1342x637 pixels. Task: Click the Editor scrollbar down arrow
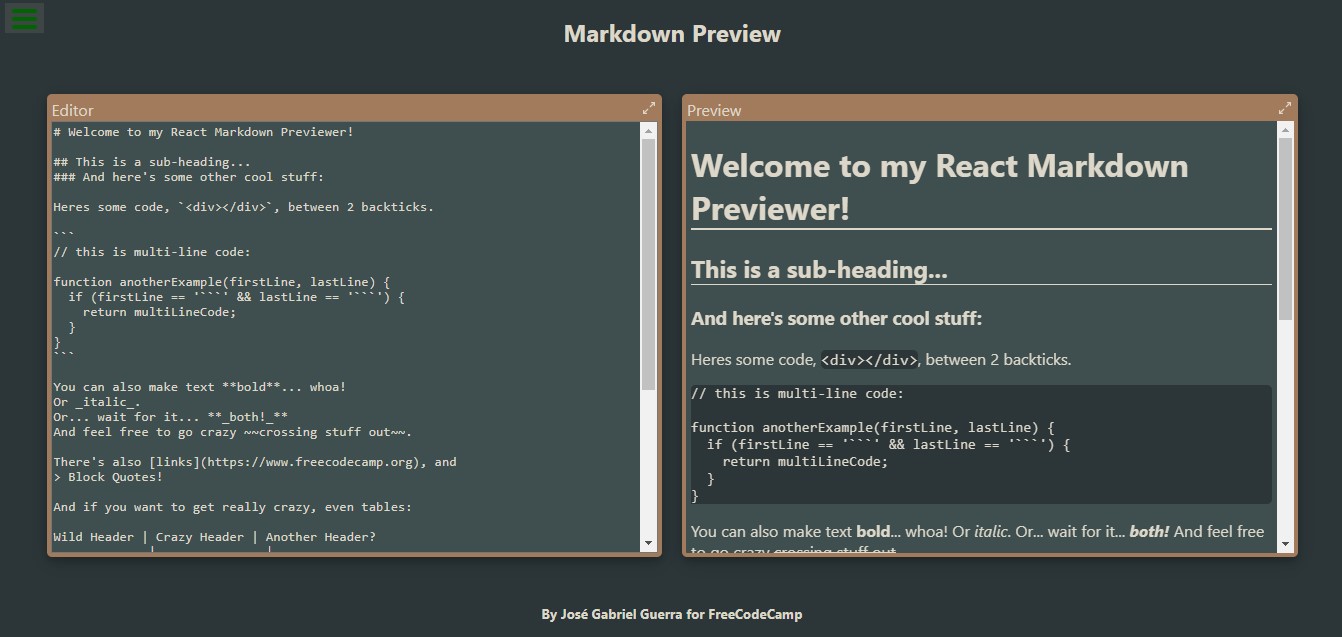[648, 543]
